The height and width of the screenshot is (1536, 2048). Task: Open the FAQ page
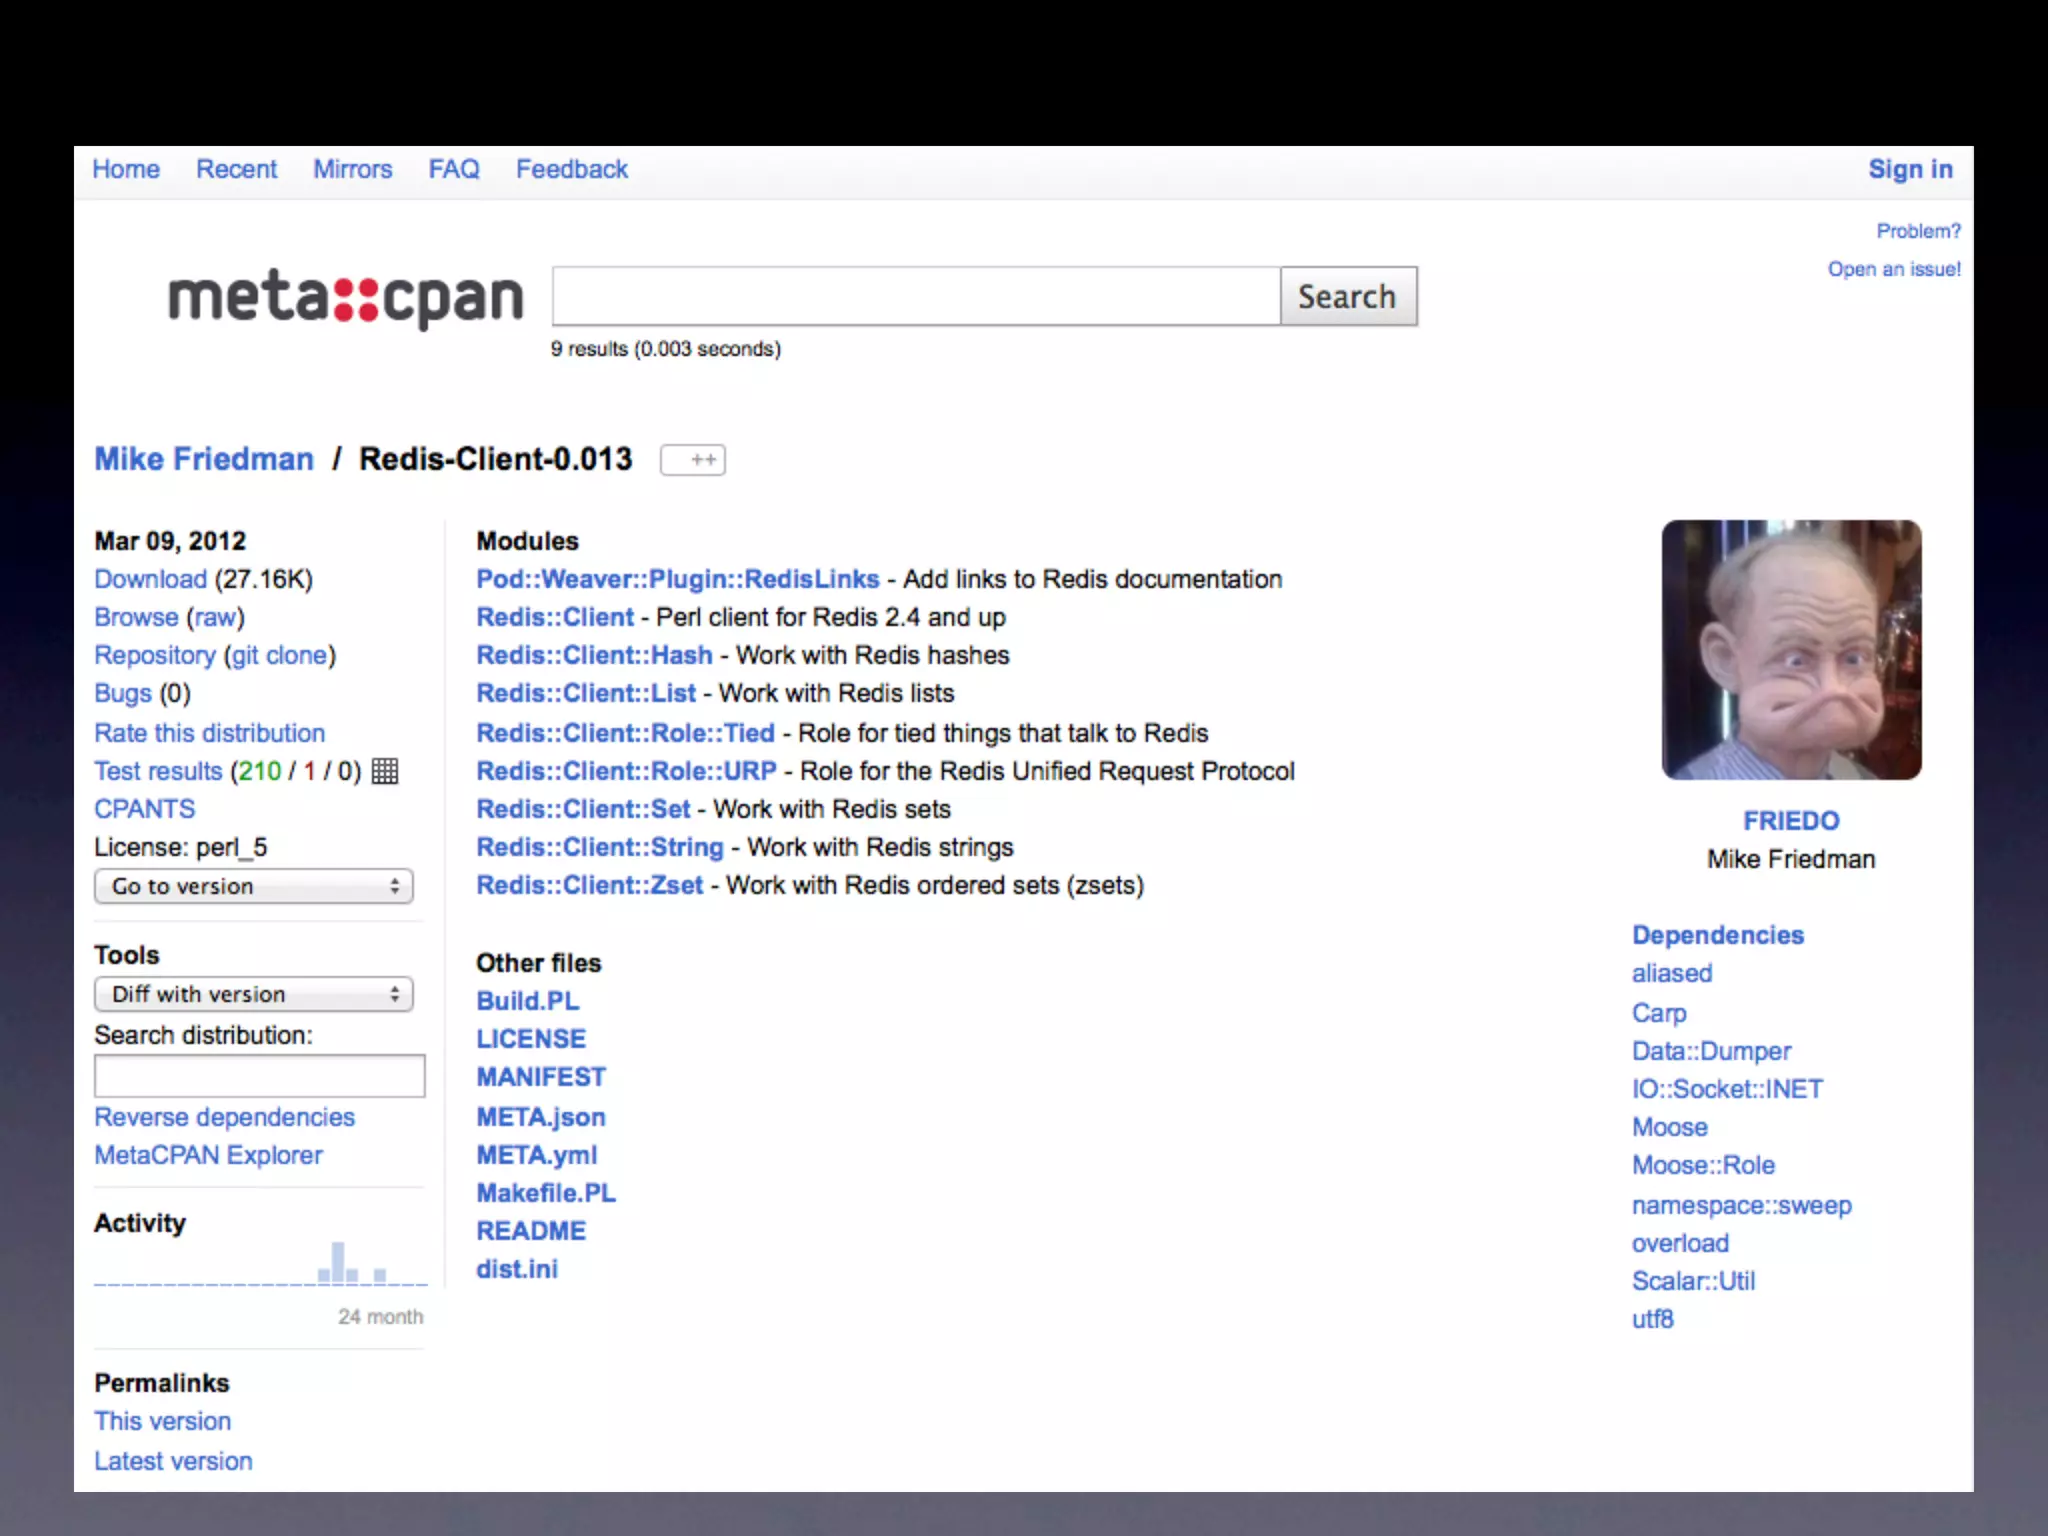click(x=454, y=169)
